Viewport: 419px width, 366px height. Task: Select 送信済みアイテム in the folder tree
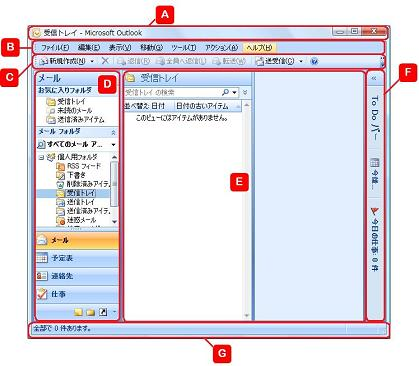pyautogui.click(x=83, y=211)
